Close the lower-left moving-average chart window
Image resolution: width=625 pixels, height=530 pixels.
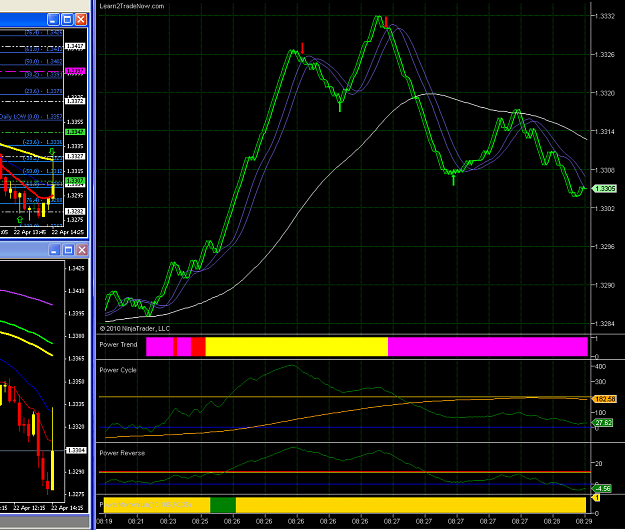pyautogui.click(x=82, y=250)
